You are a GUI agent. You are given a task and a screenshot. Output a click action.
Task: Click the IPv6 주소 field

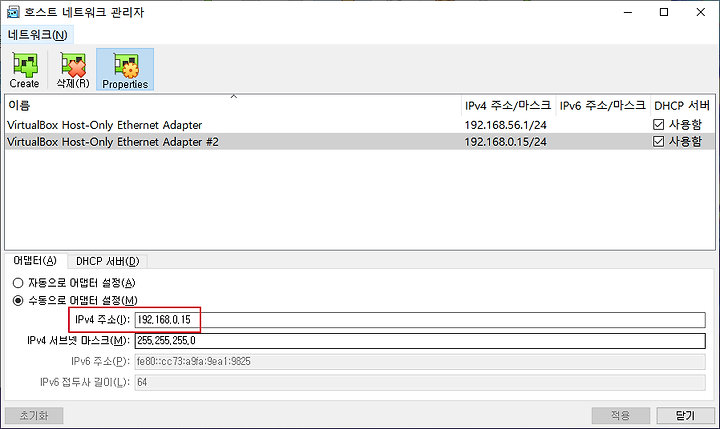click(x=420, y=361)
